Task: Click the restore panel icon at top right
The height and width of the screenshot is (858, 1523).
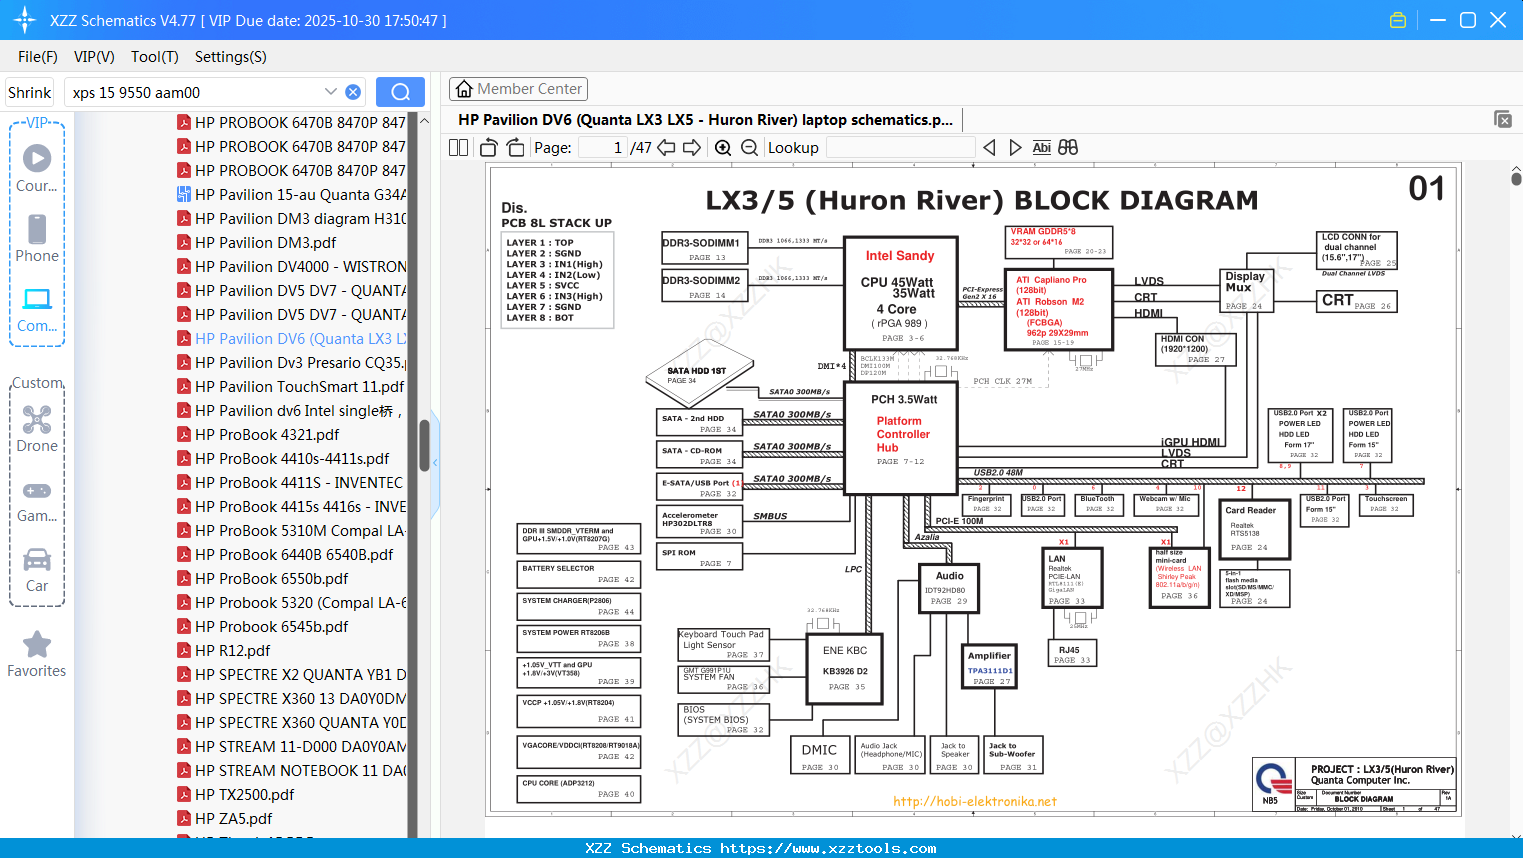Action: tap(1503, 119)
